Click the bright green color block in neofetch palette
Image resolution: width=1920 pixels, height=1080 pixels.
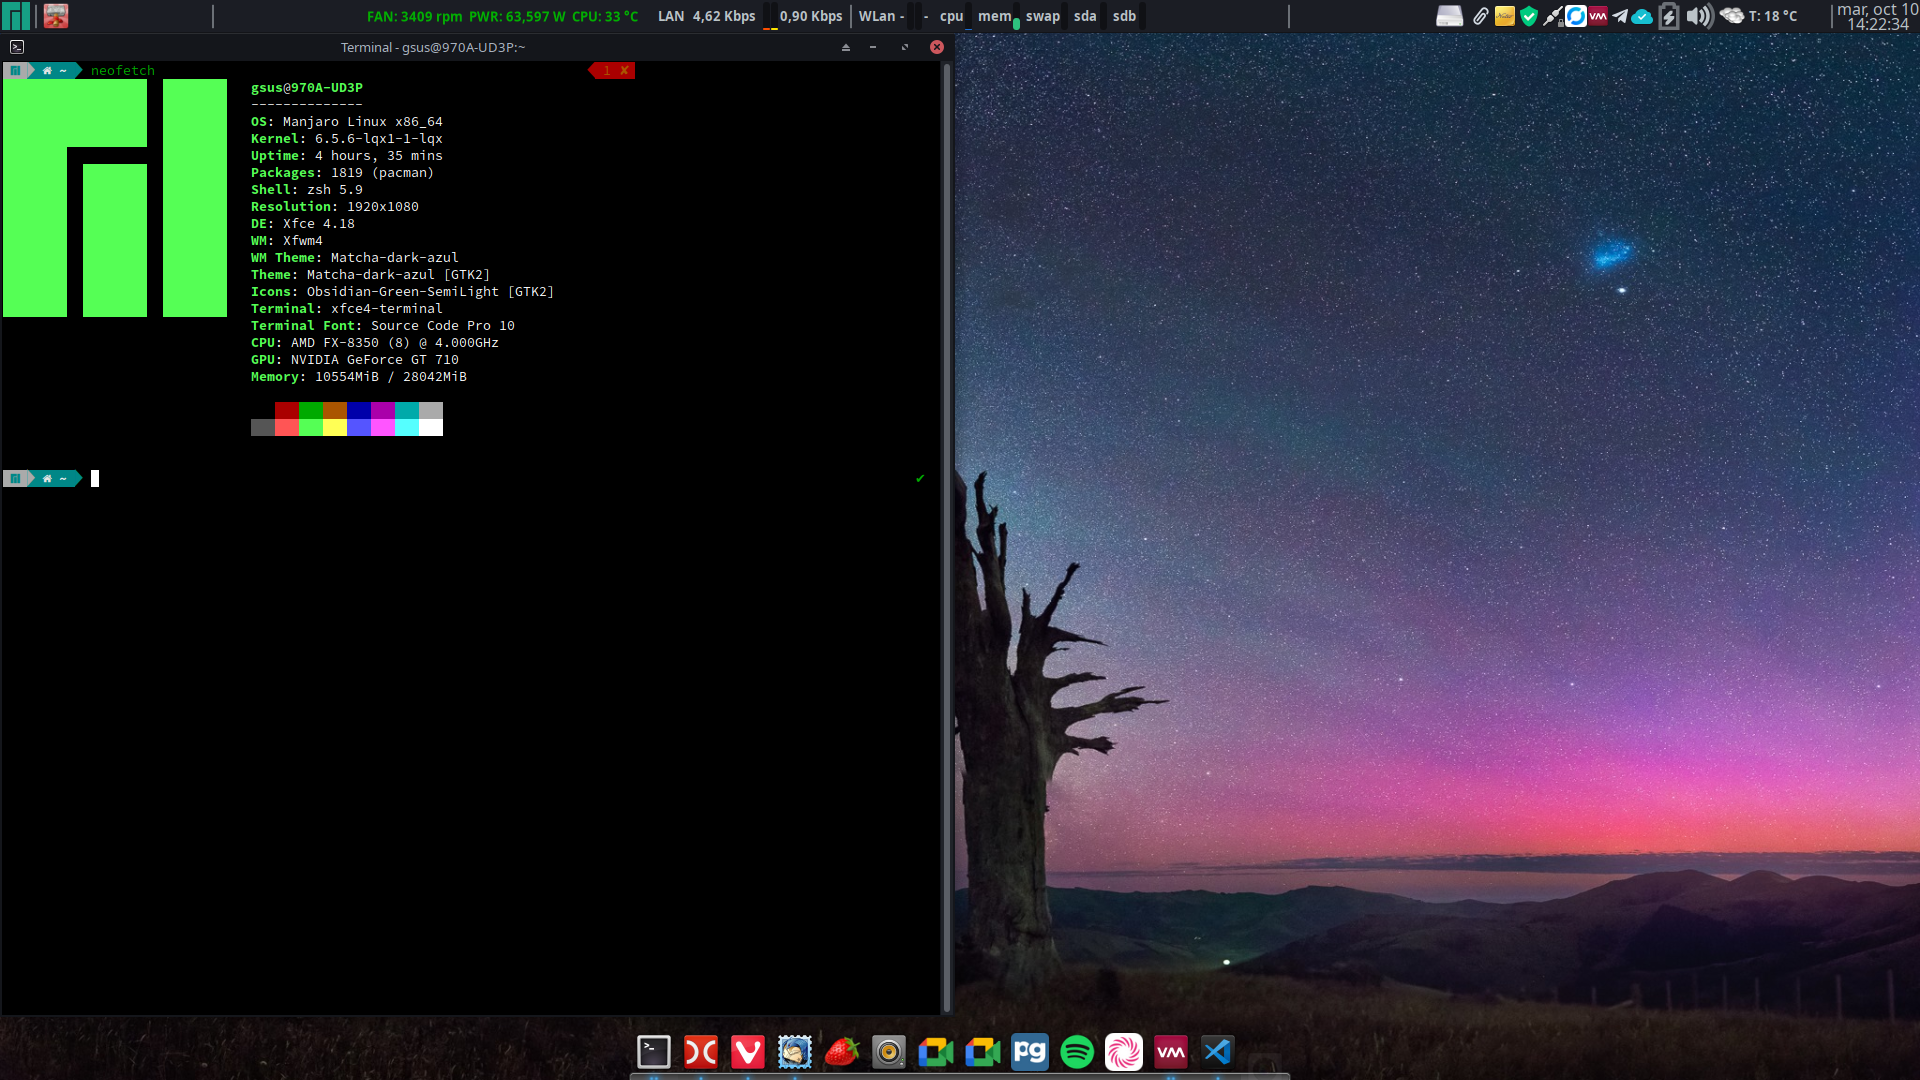[311, 428]
